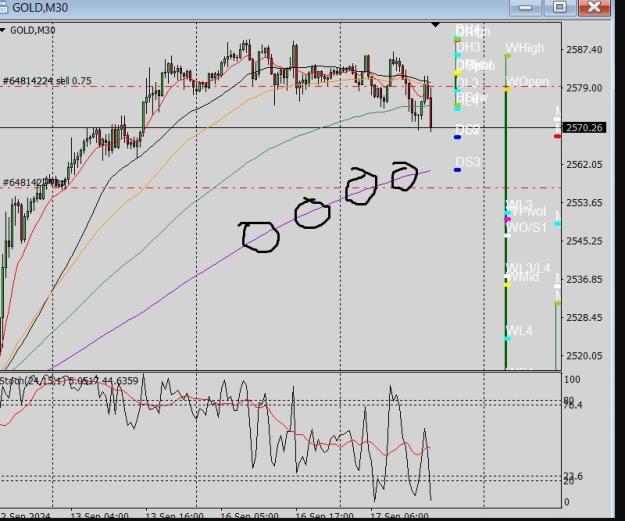This screenshot has width=625, height=521.
Task: Close the GOLD,M30 chart window
Action: [594, 7]
